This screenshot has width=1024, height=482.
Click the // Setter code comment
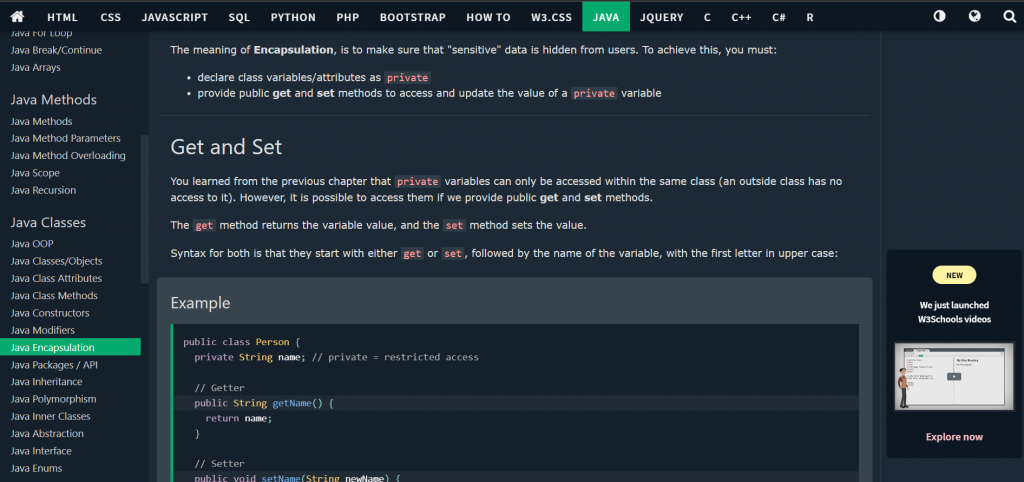click(219, 464)
